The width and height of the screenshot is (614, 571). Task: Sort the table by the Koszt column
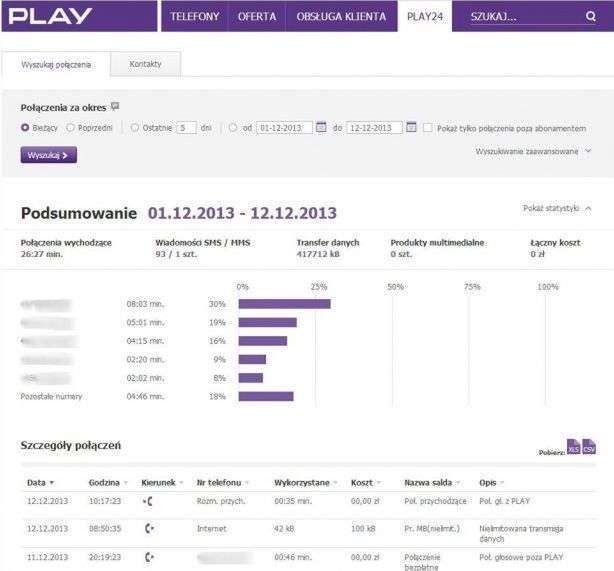(x=366, y=483)
